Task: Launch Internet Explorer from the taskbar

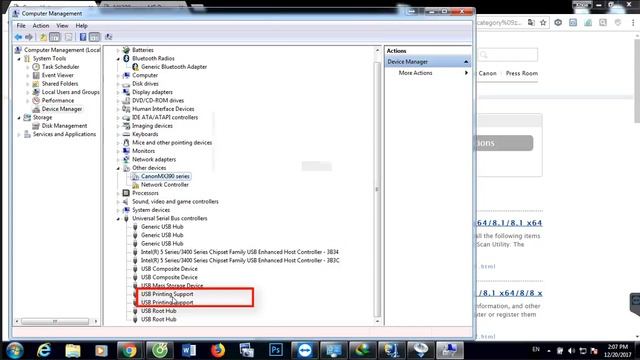Action: [44, 351]
